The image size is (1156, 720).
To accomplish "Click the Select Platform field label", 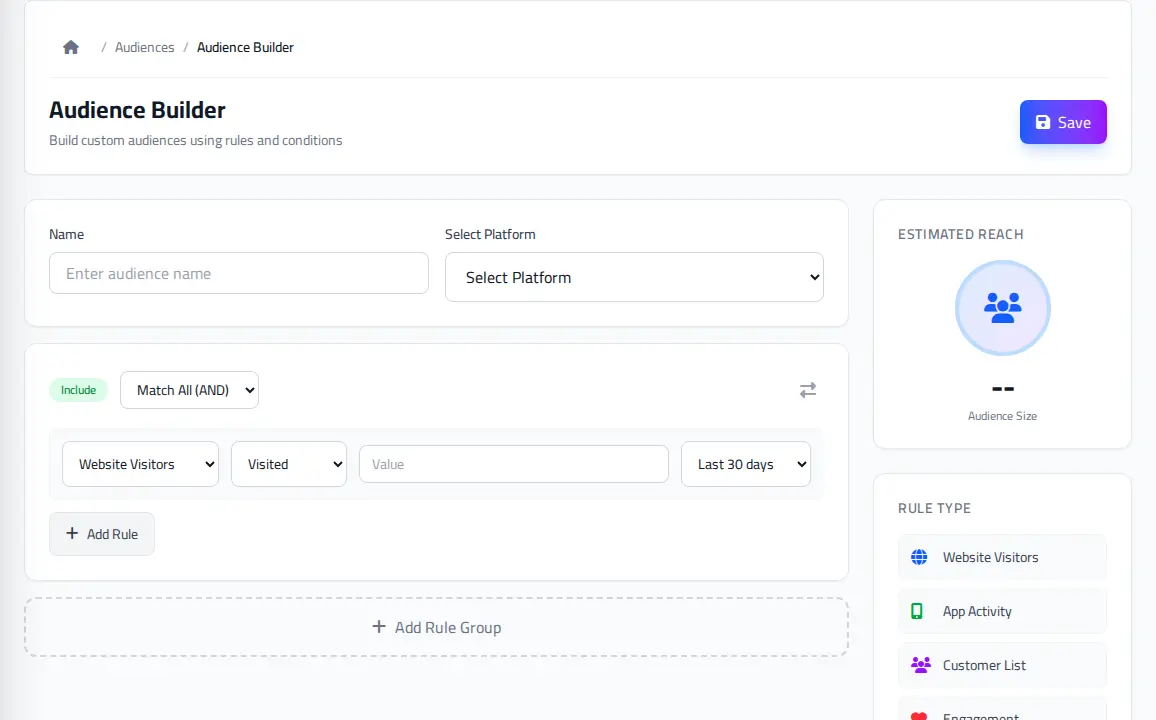I will click(x=490, y=234).
